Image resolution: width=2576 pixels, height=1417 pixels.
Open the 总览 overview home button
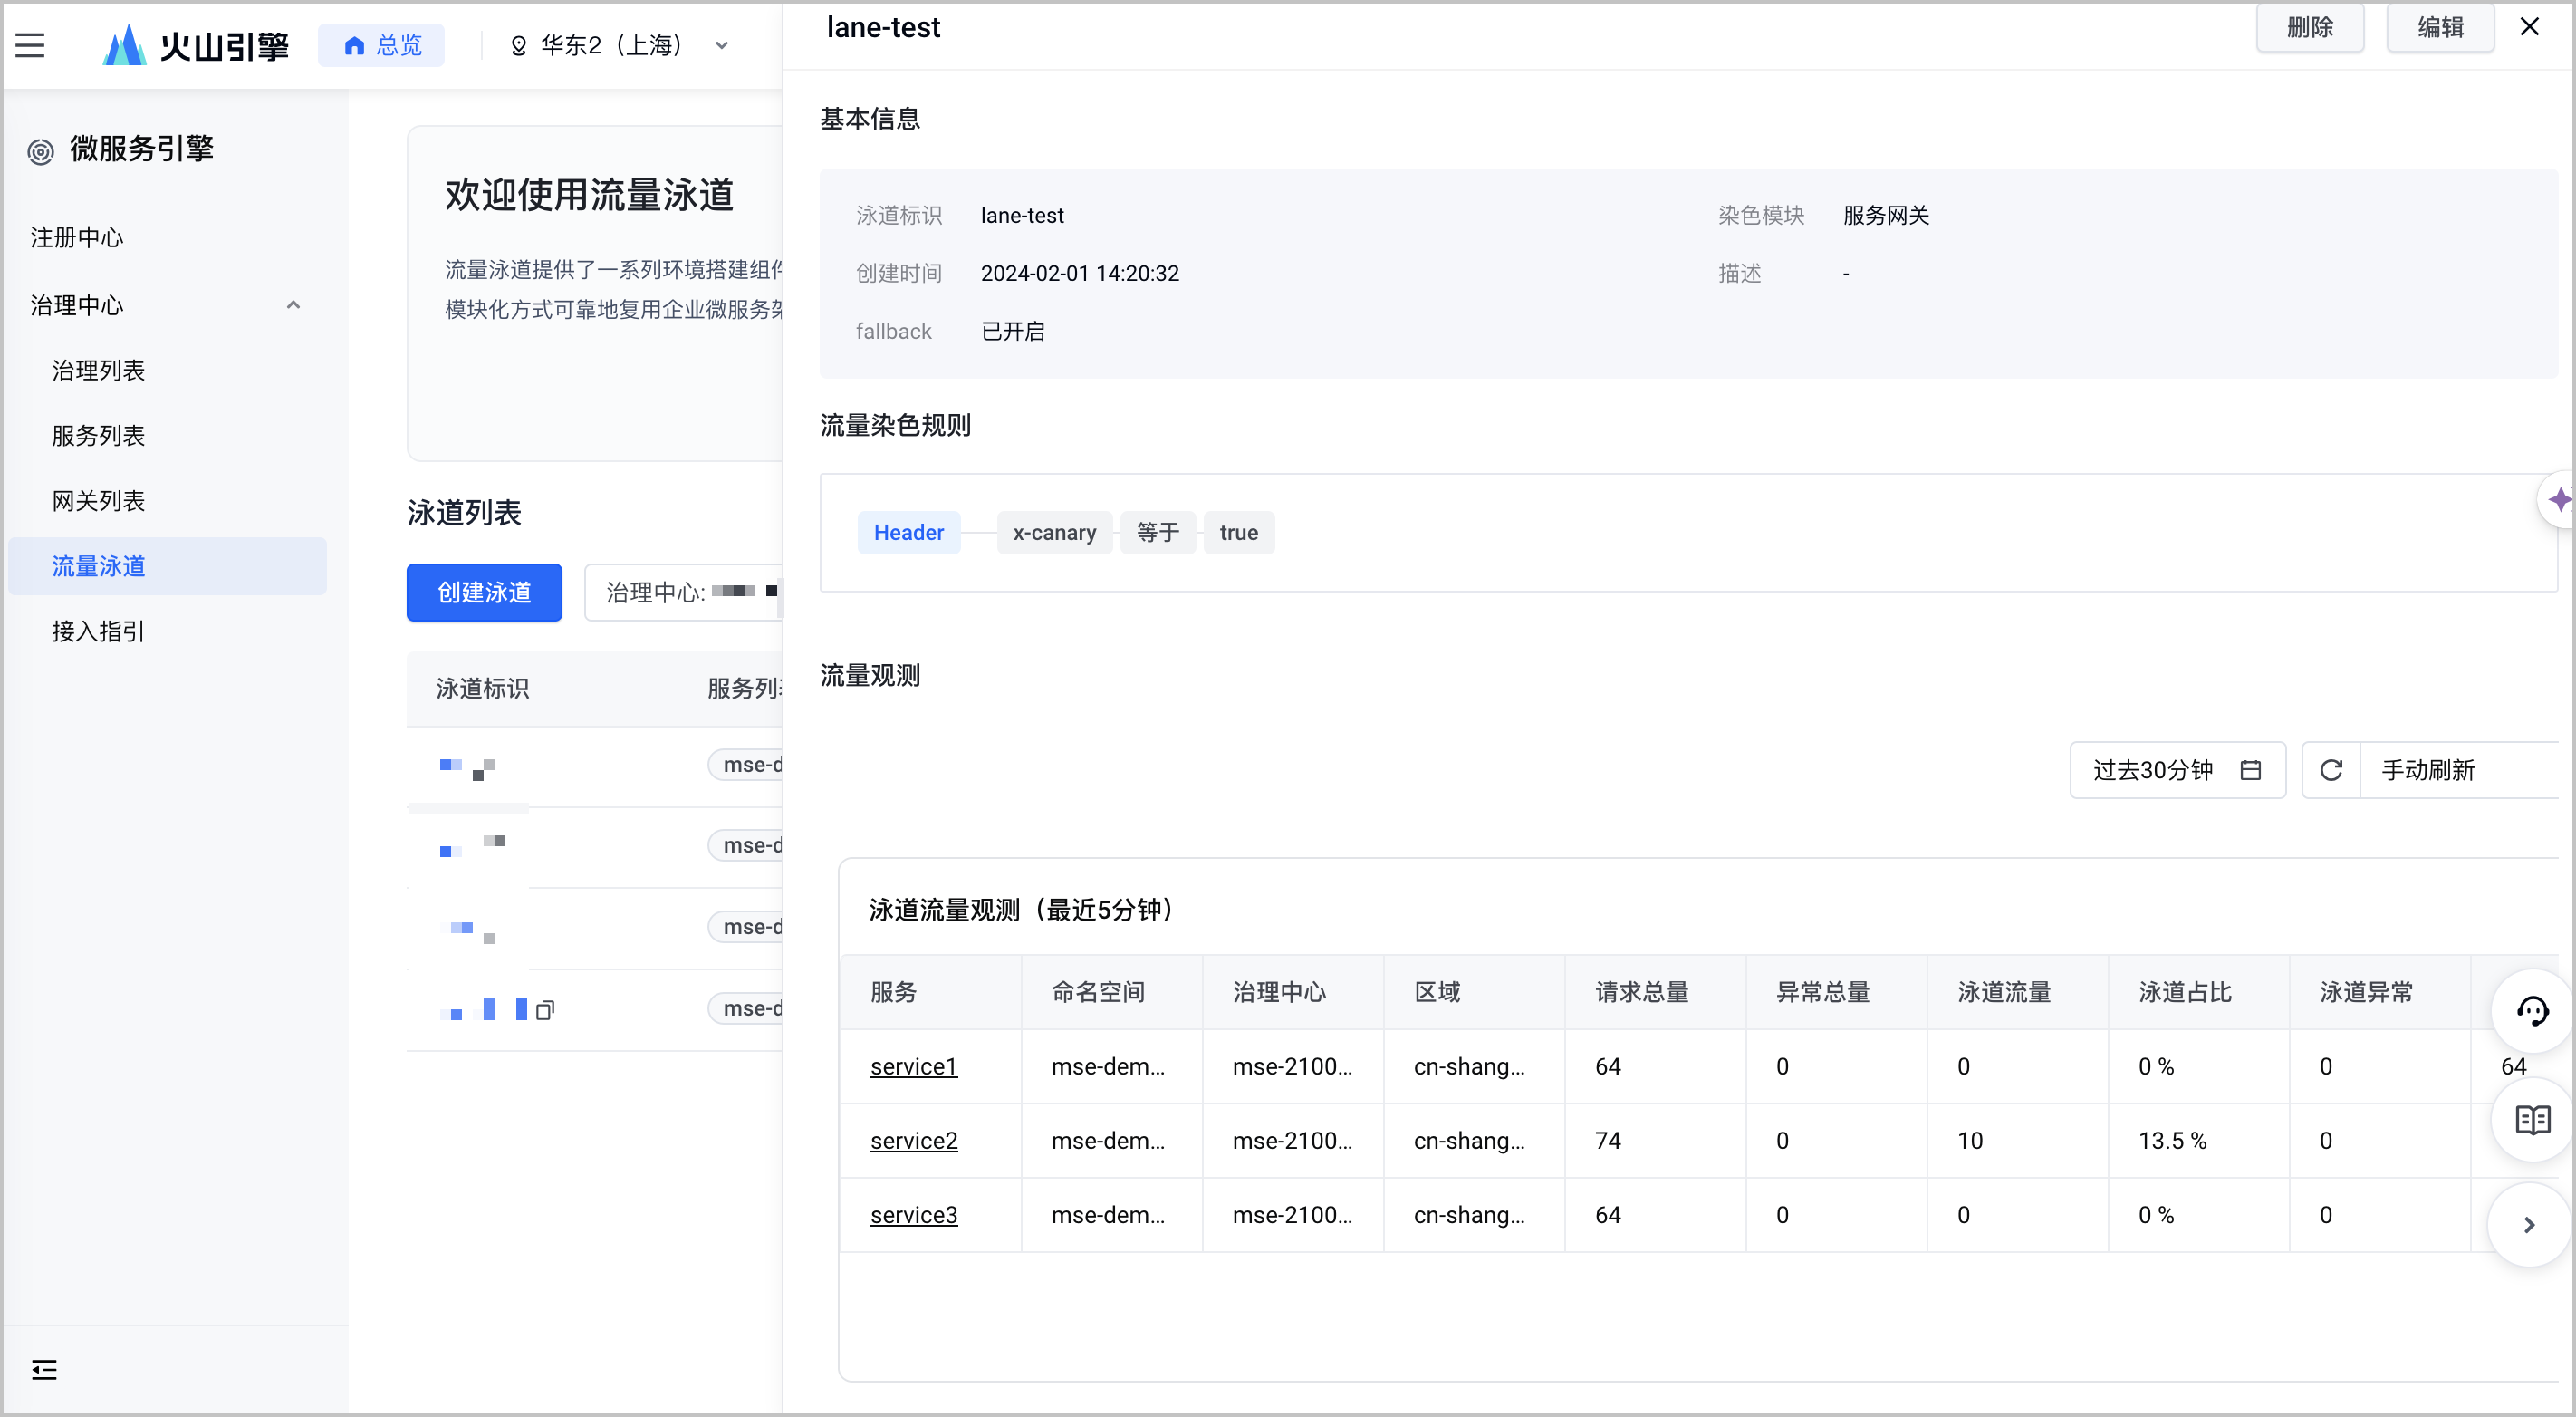pyautogui.click(x=382, y=45)
